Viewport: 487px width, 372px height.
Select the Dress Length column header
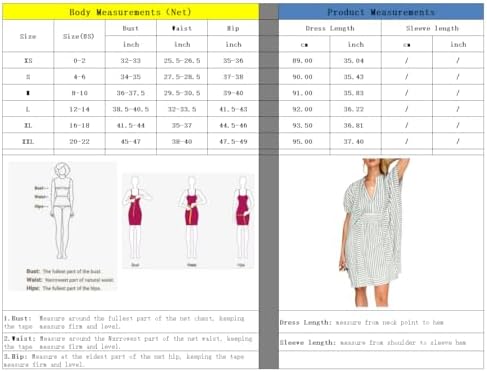click(330, 28)
